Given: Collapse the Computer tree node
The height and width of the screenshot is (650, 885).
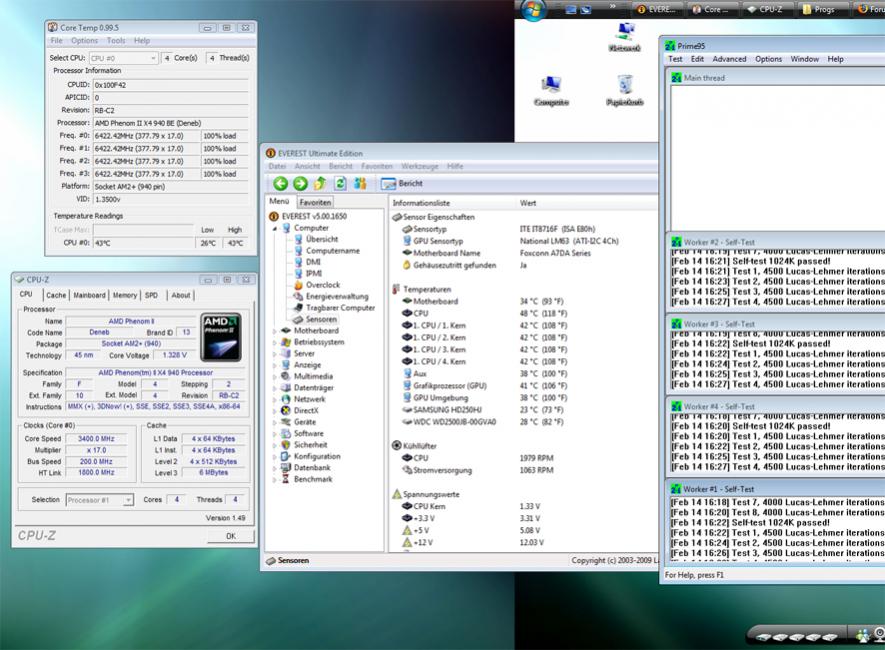Looking at the screenshot, I should [x=275, y=228].
